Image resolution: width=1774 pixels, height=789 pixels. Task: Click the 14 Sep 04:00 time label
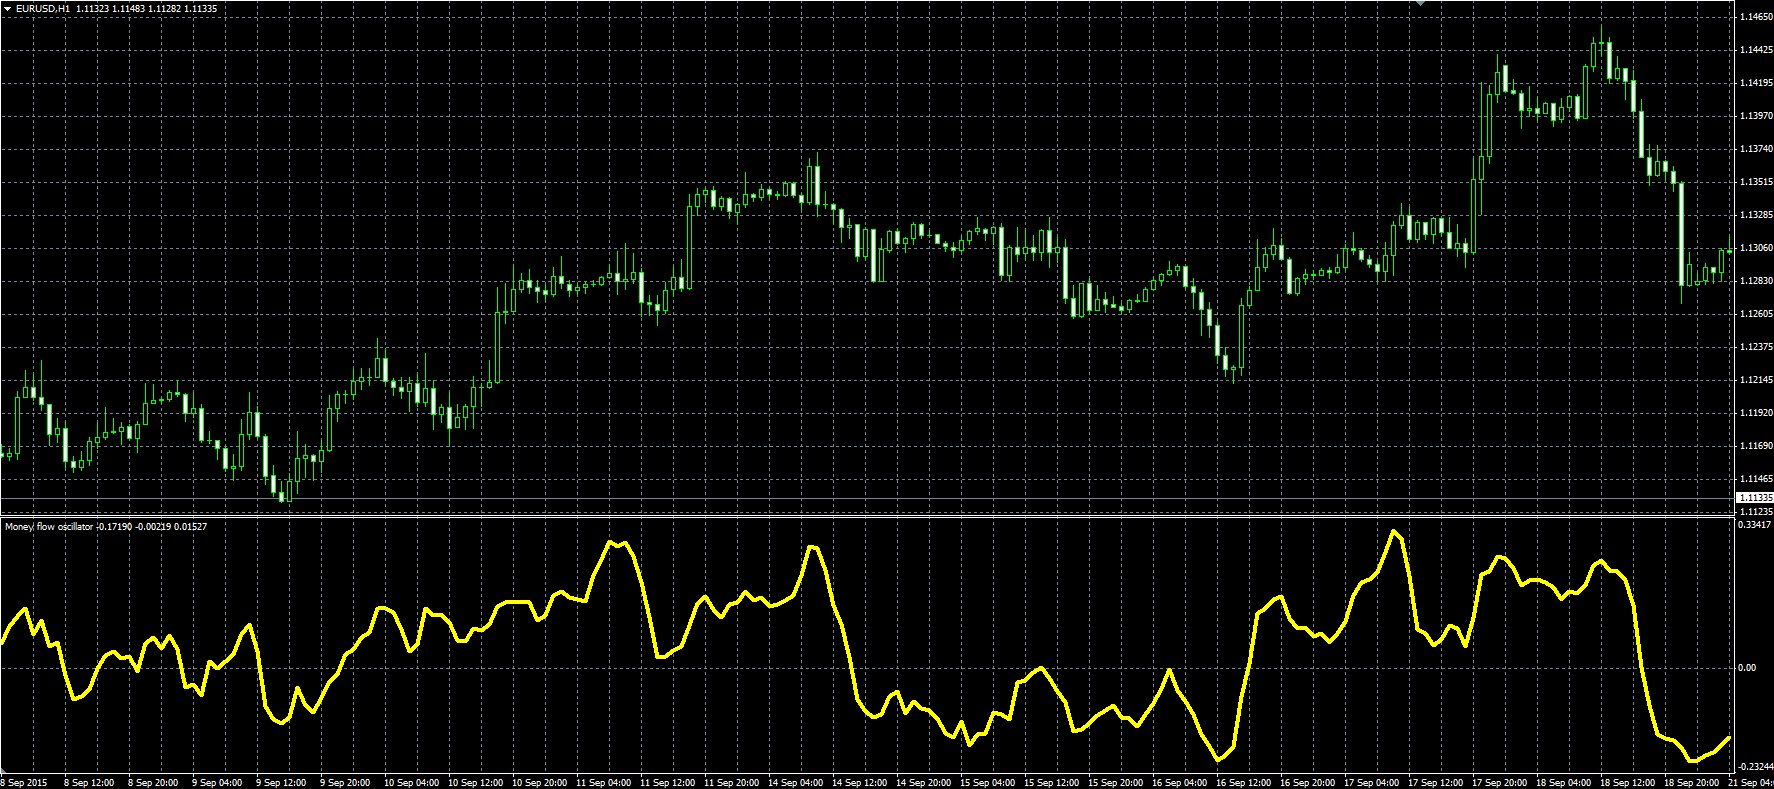796,783
